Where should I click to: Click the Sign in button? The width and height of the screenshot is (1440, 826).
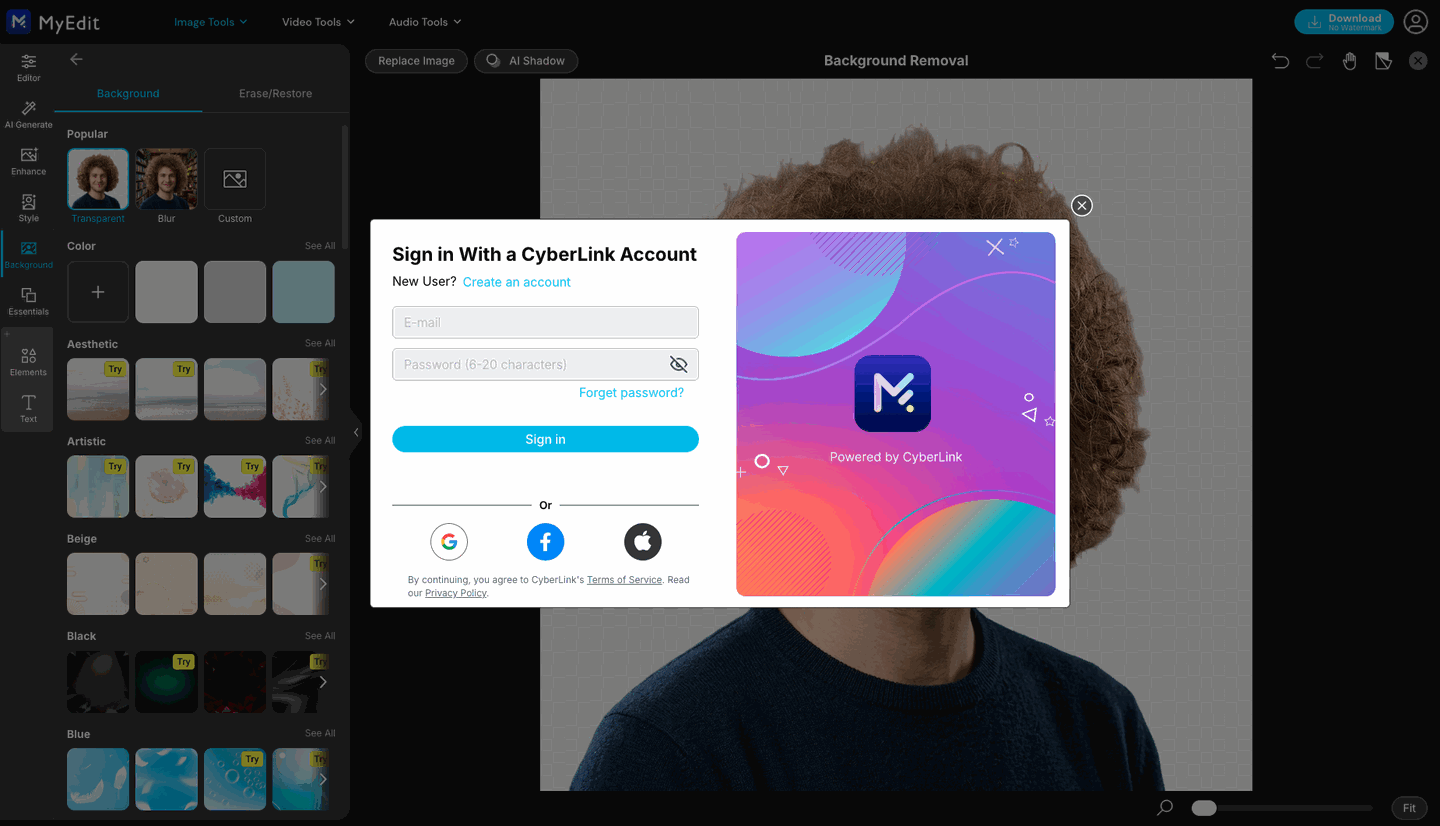[x=545, y=439]
